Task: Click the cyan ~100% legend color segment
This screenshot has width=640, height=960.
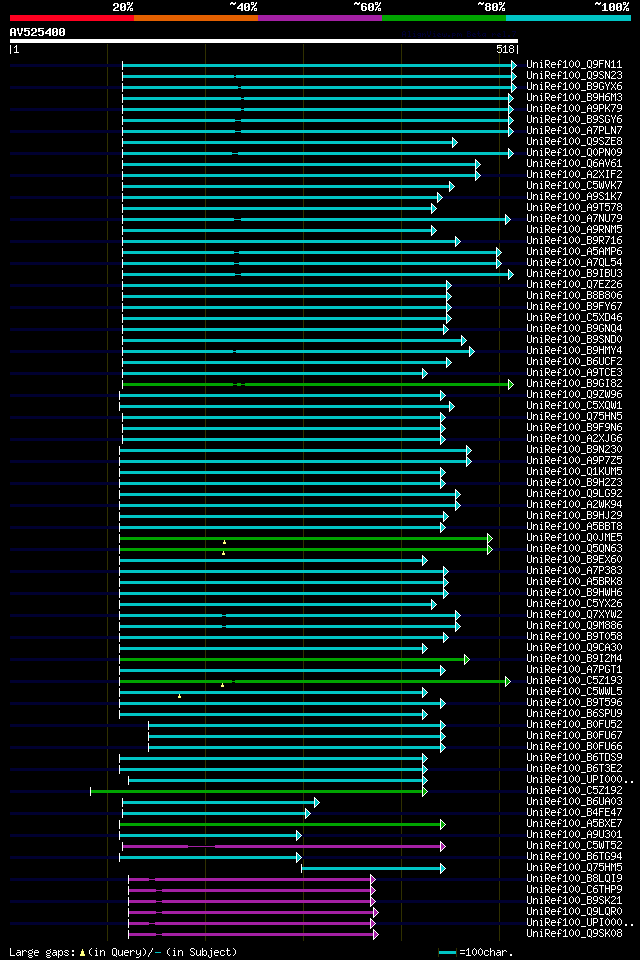Action: click(568, 18)
